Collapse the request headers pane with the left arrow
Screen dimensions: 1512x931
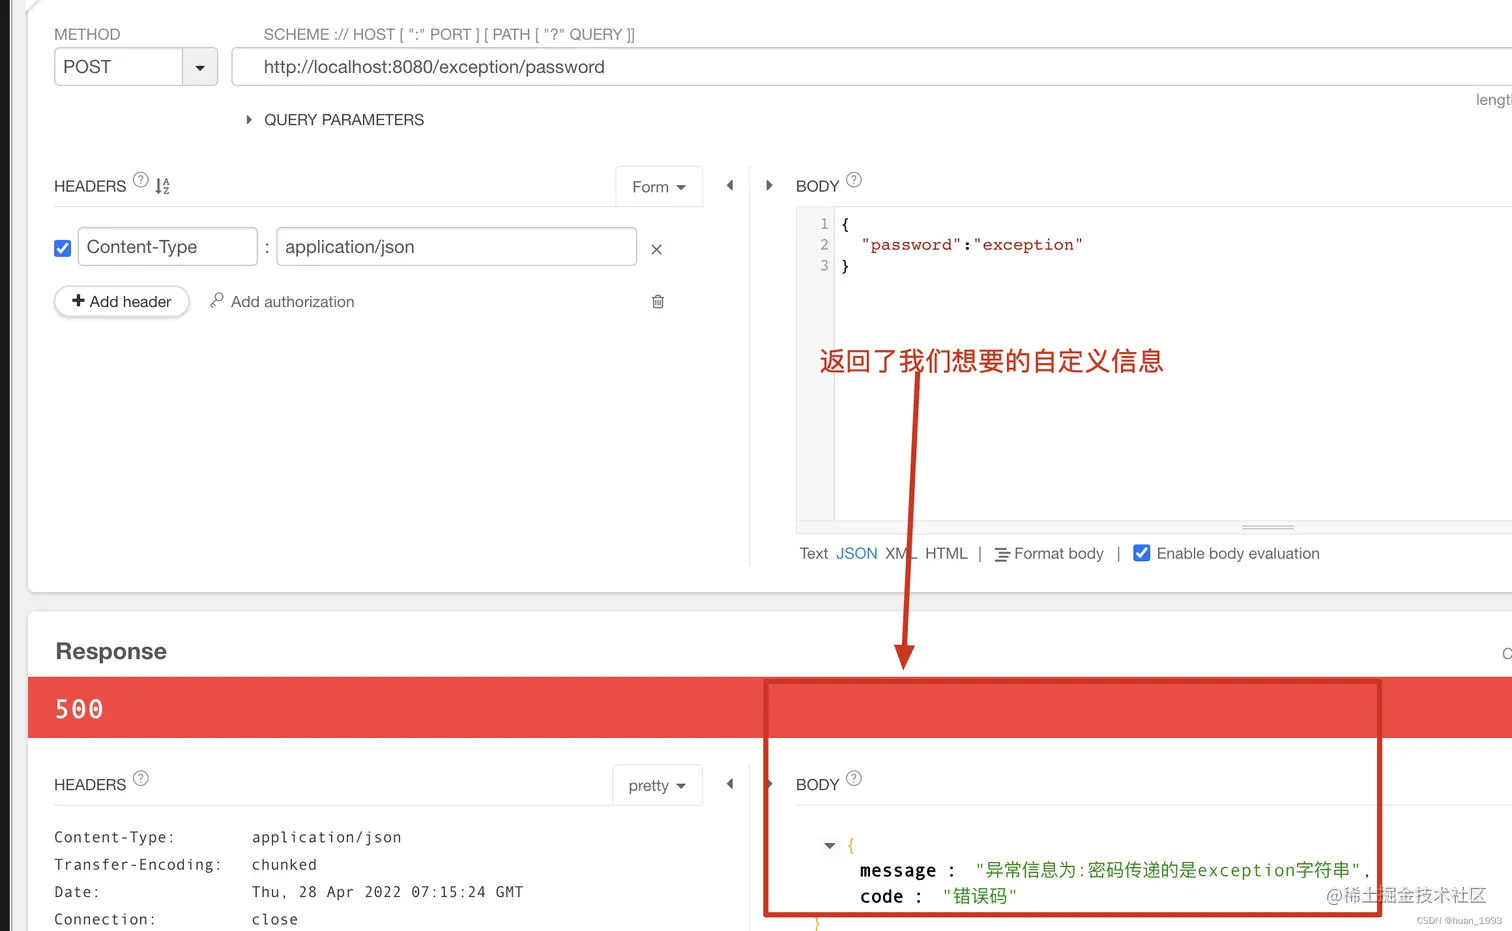tap(730, 186)
